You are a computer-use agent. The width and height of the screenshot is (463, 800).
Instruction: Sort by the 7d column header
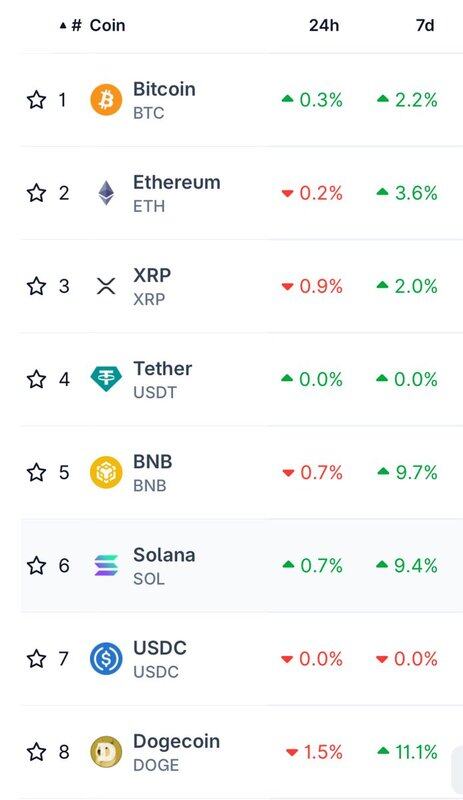click(425, 25)
